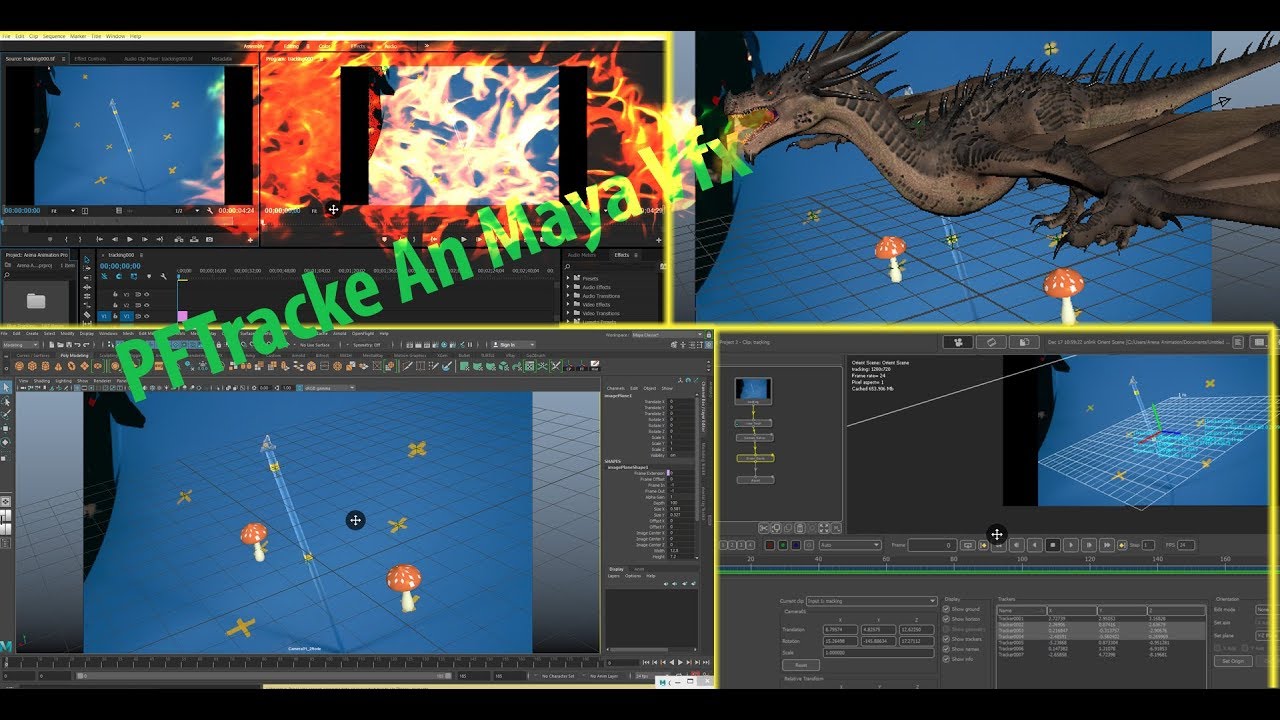1280x720 pixels.
Task: Click Export Frame camera icon in Source monitor
Action: (209, 239)
